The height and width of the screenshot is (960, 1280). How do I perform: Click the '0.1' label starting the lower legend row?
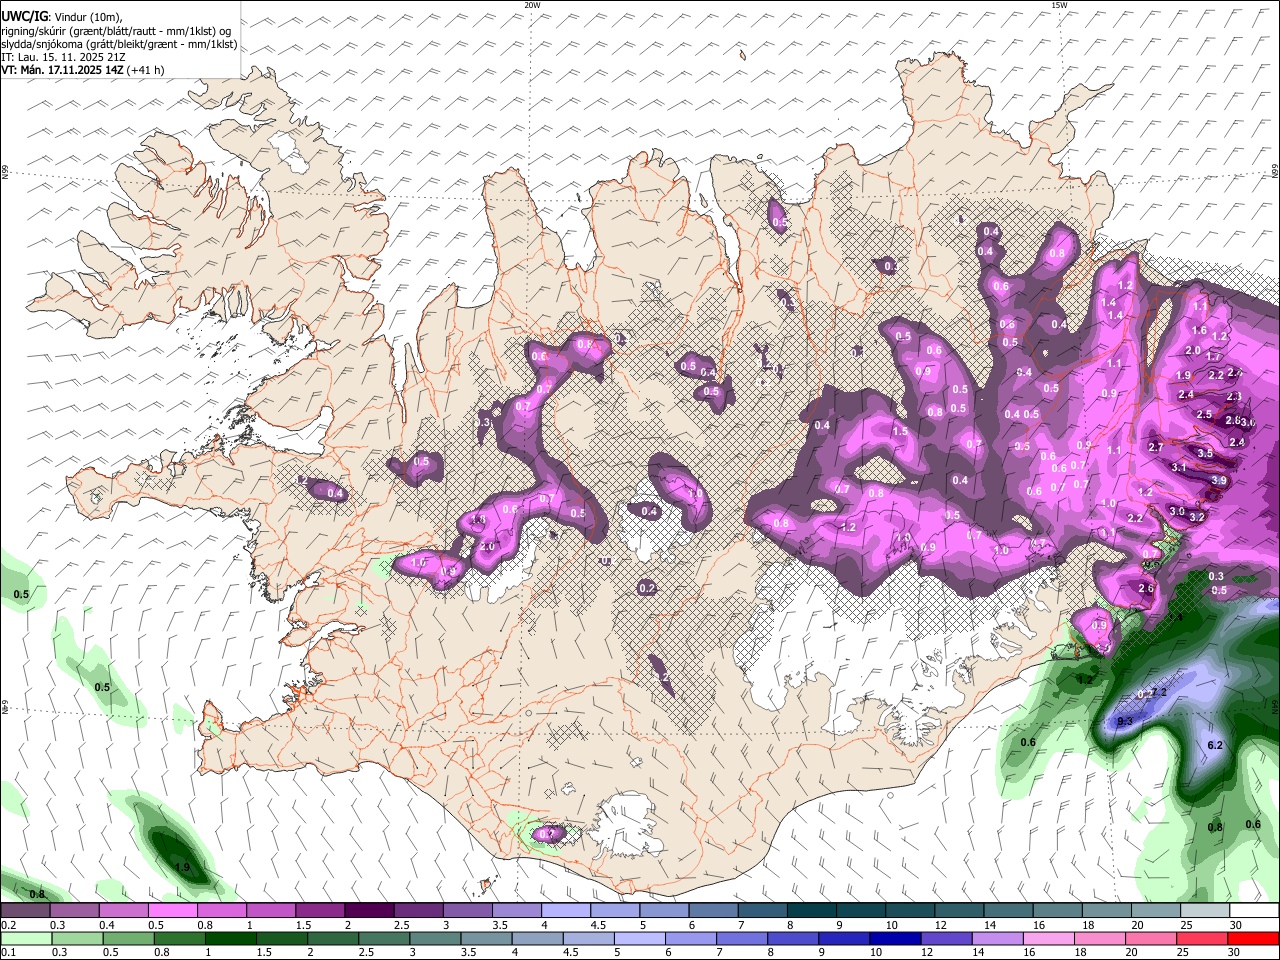[x=8, y=952]
